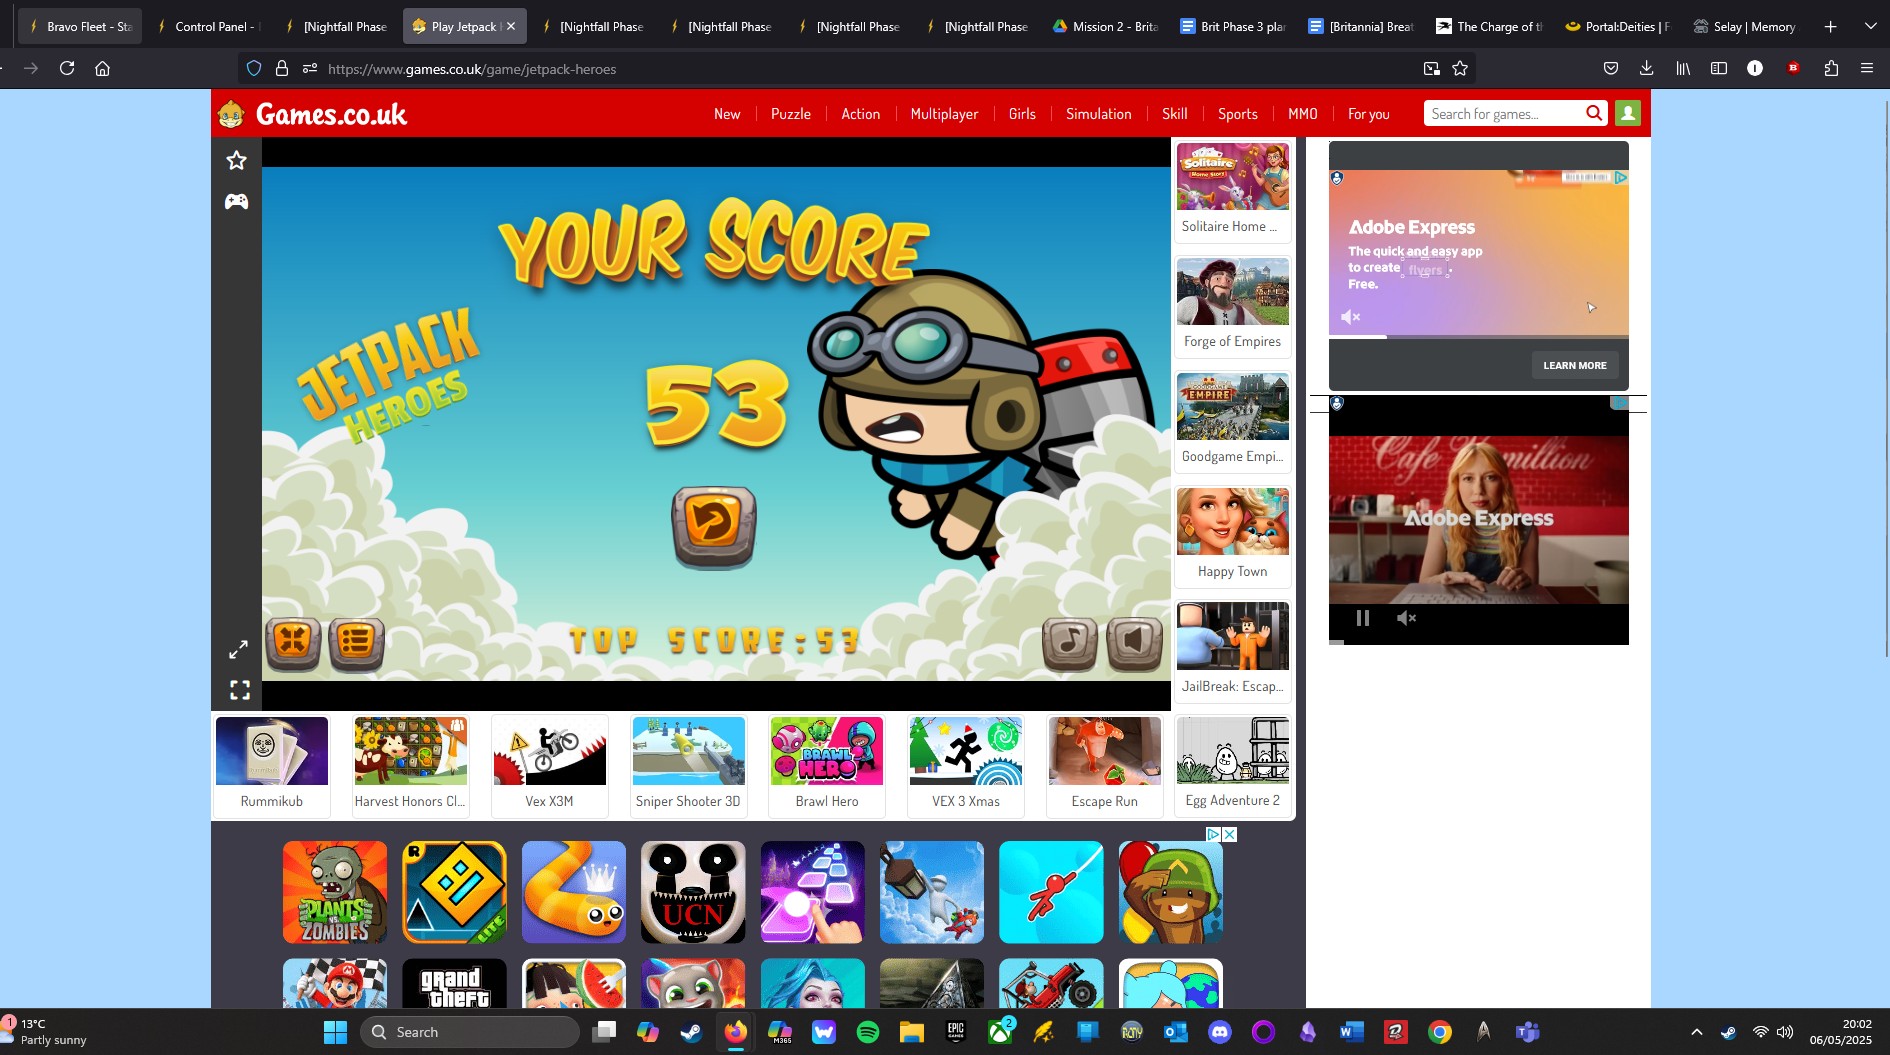Open the Multiplayer games category
This screenshot has width=1890, height=1055.
pos(944,114)
